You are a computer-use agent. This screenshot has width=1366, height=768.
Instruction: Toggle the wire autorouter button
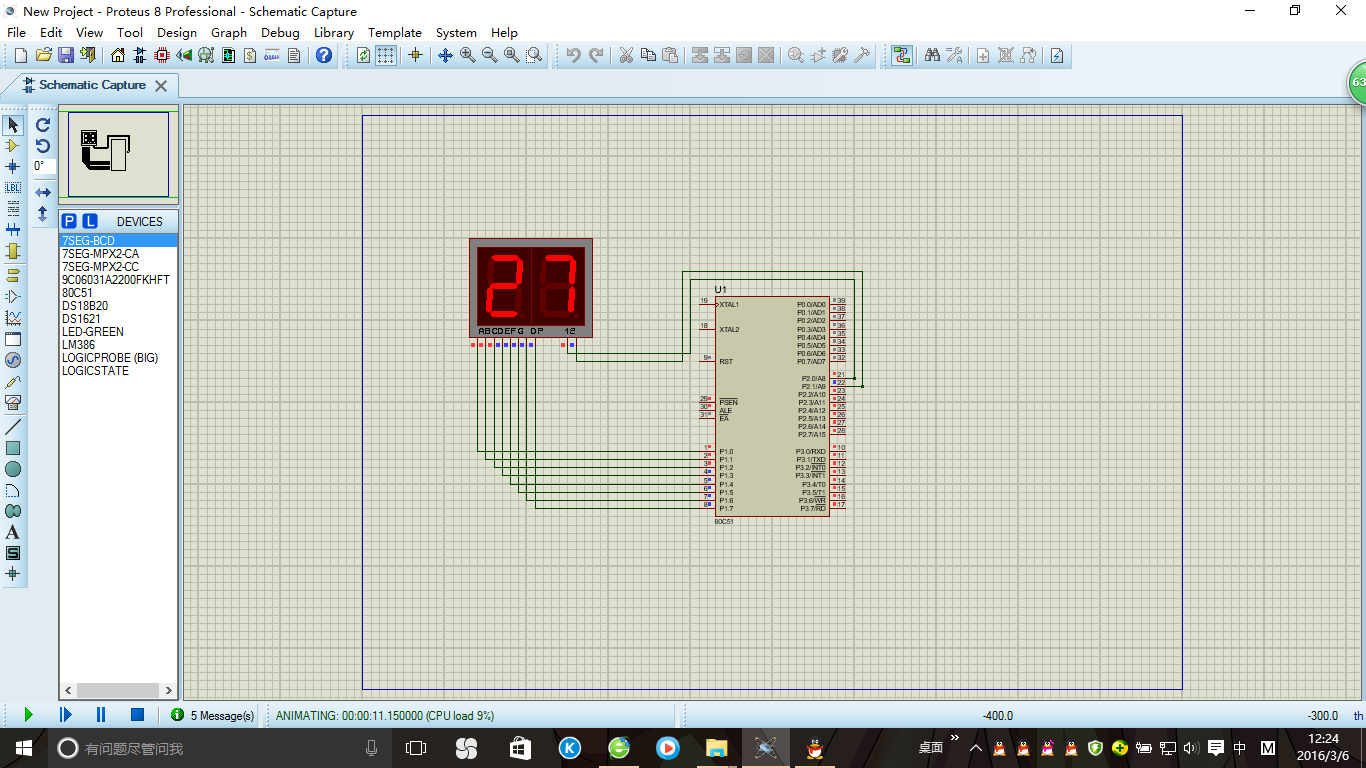click(x=902, y=55)
